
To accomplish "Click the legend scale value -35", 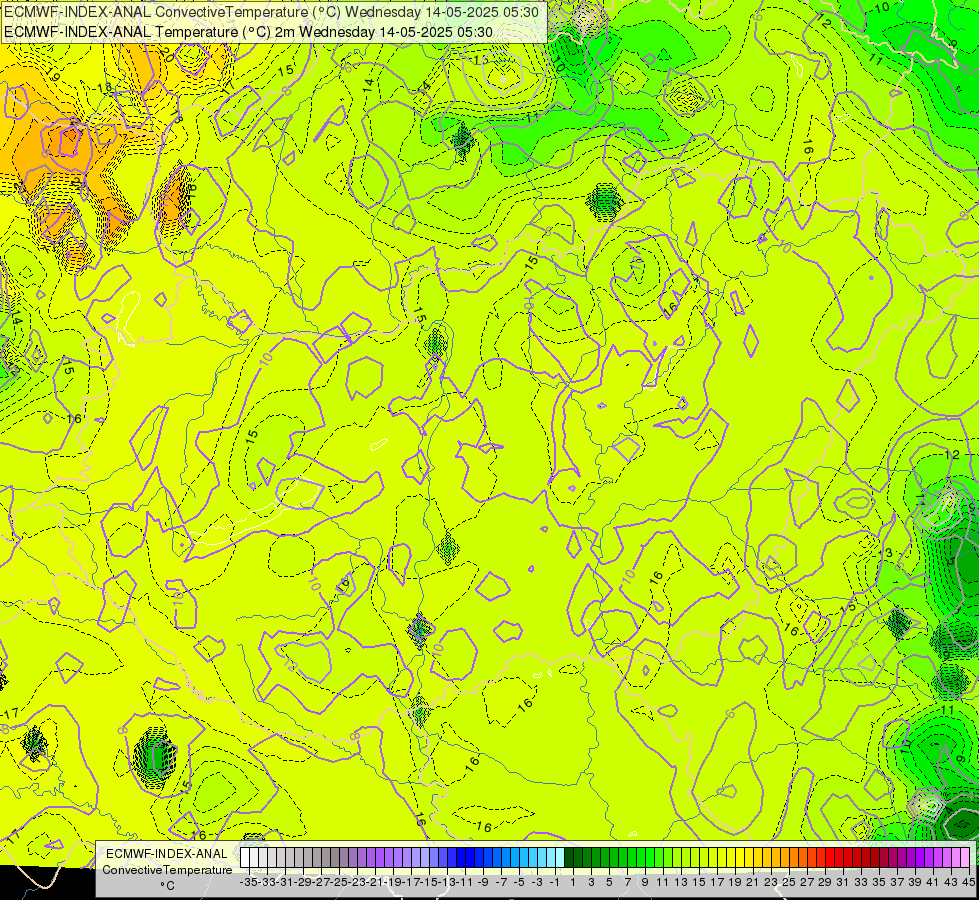I will (x=248, y=882).
